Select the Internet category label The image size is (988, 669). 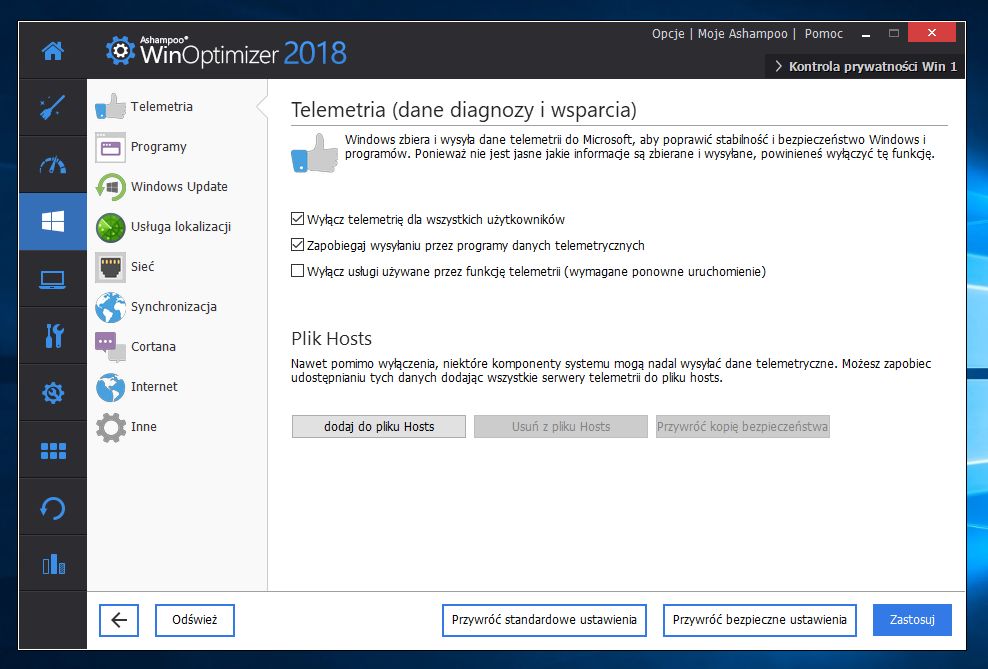pyautogui.click(x=154, y=387)
